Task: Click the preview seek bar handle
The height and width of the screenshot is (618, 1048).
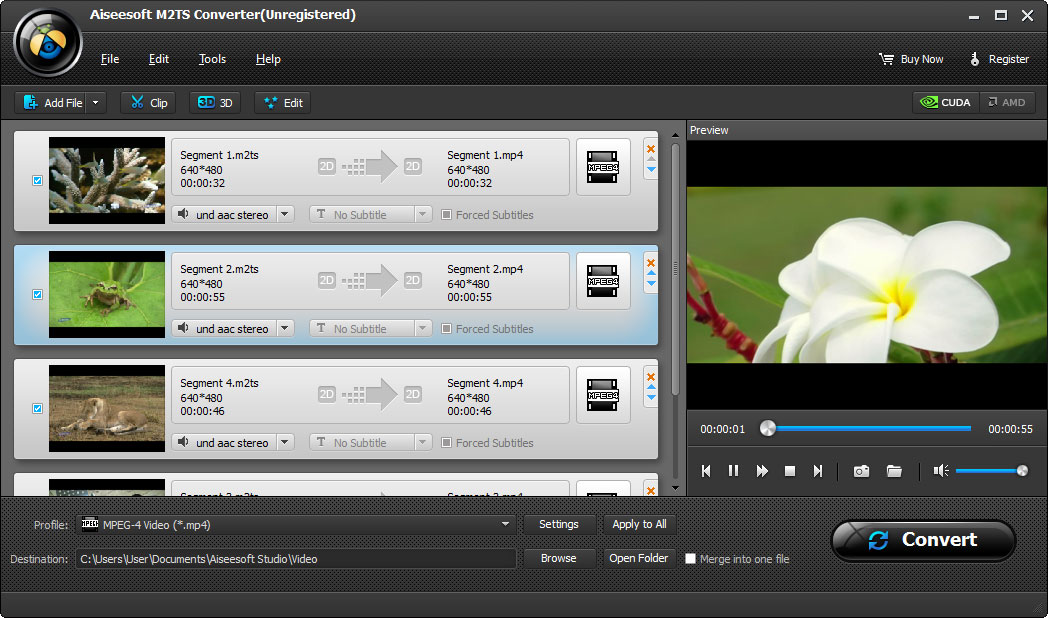Action: (x=768, y=428)
